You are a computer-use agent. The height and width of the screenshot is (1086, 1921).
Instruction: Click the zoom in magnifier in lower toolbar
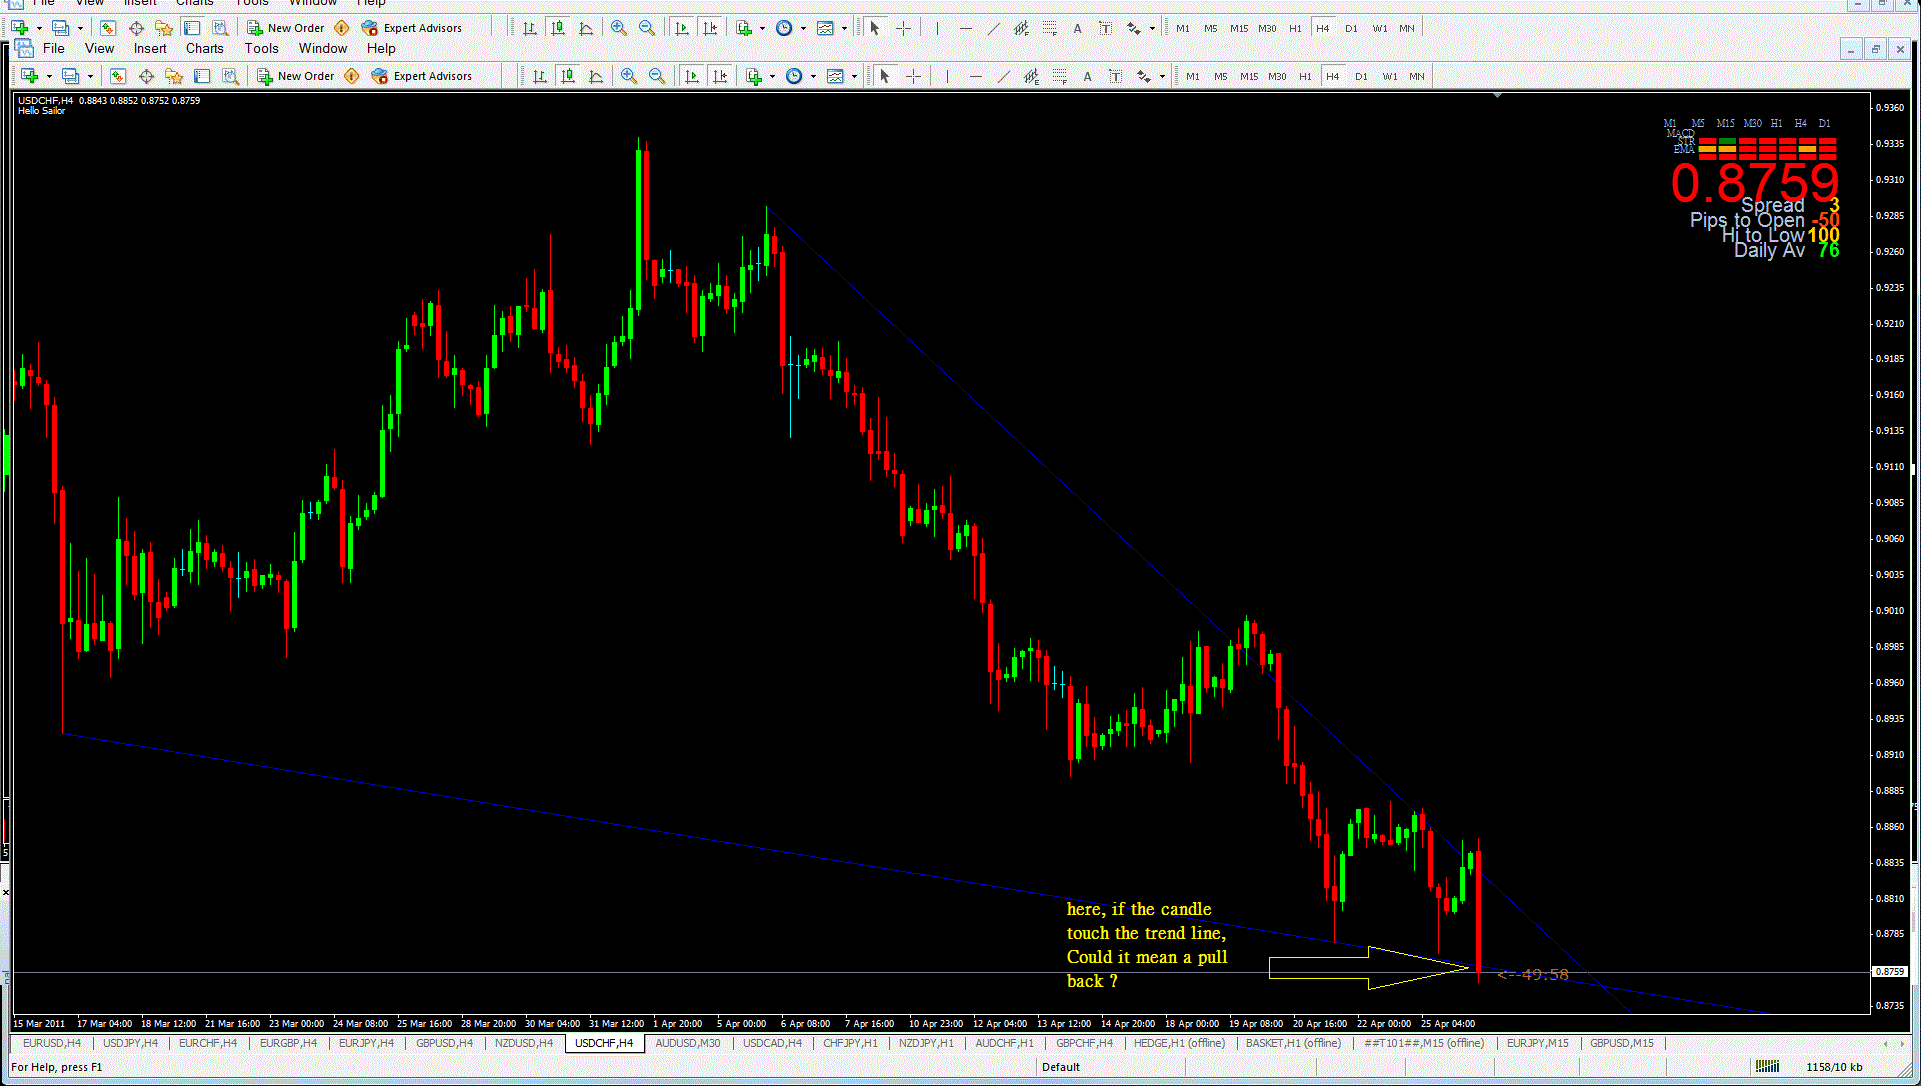(x=629, y=76)
